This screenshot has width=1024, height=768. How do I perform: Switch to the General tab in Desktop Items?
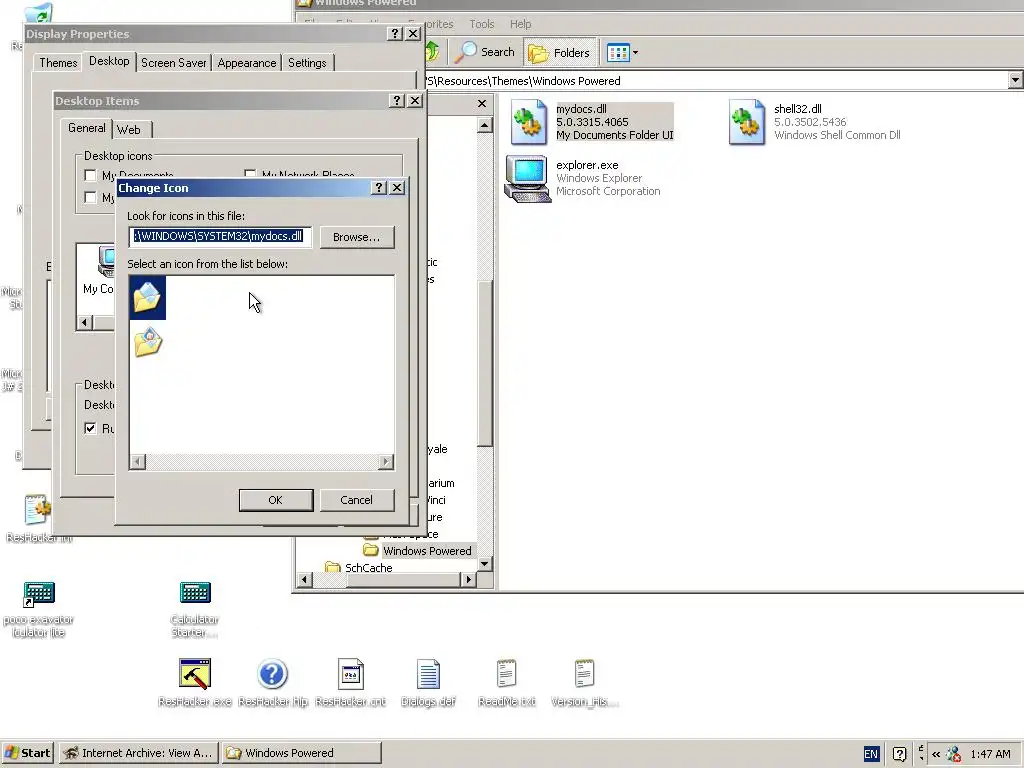(86, 128)
